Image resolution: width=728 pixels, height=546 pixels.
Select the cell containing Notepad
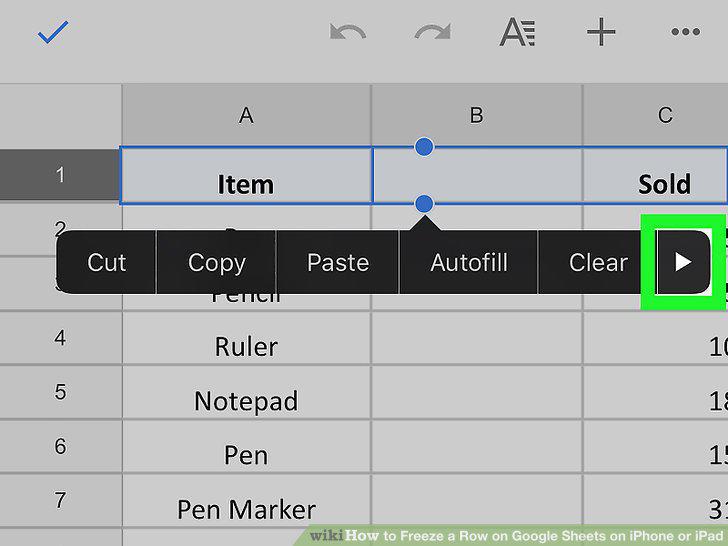(247, 392)
